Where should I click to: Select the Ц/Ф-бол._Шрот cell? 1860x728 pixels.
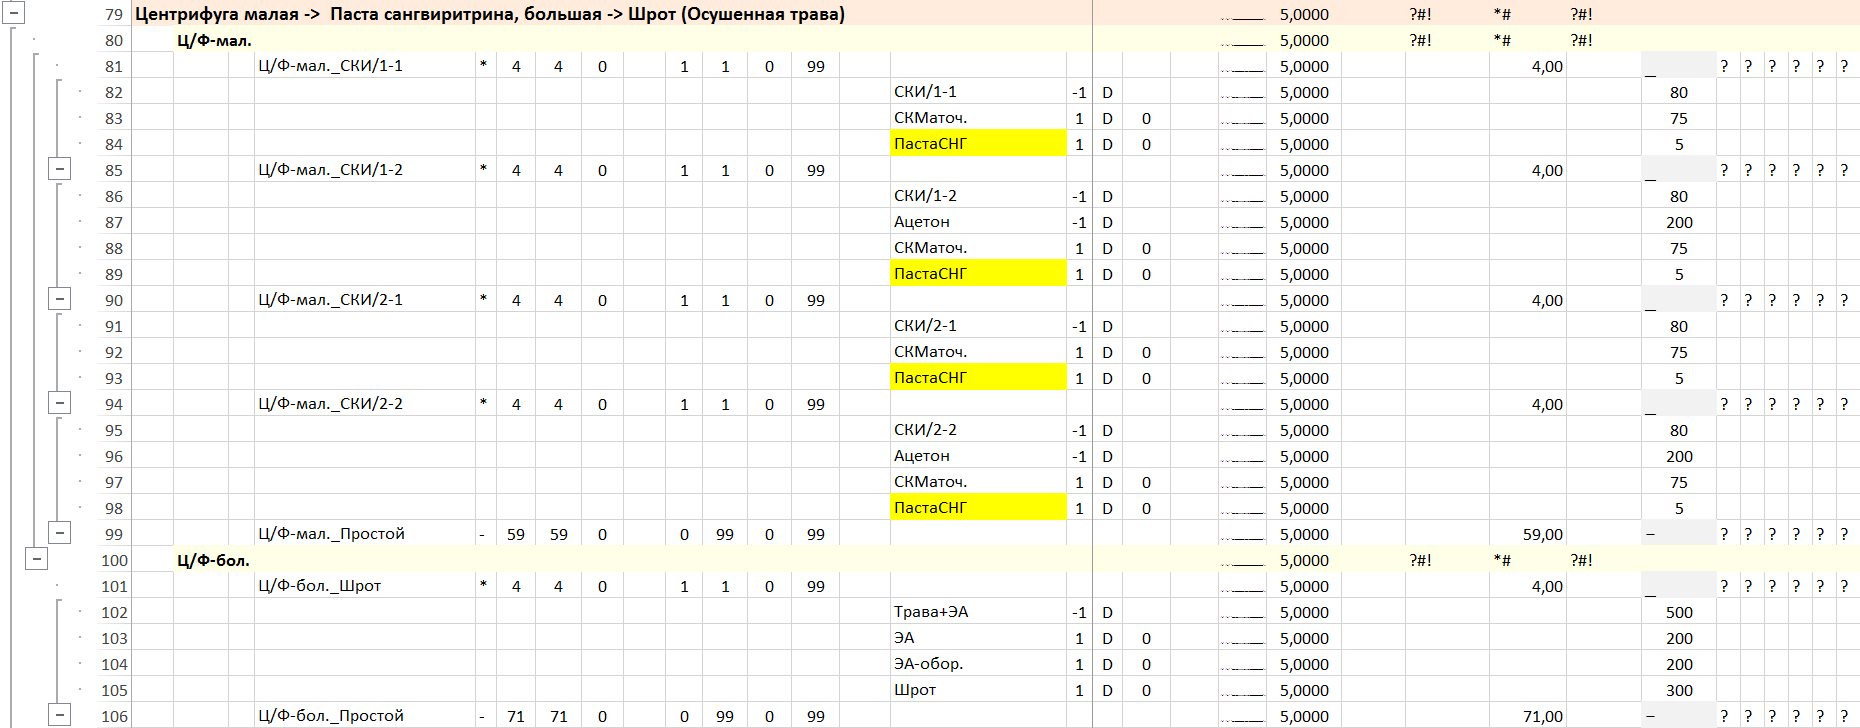(320, 586)
